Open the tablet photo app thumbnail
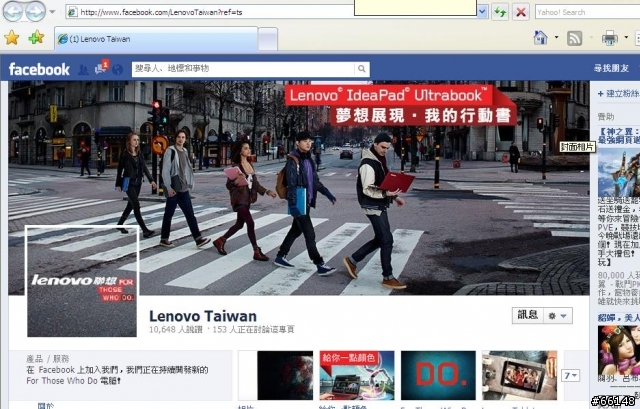Image resolution: width=640 pixels, height=409 pixels. pos(520,375)
